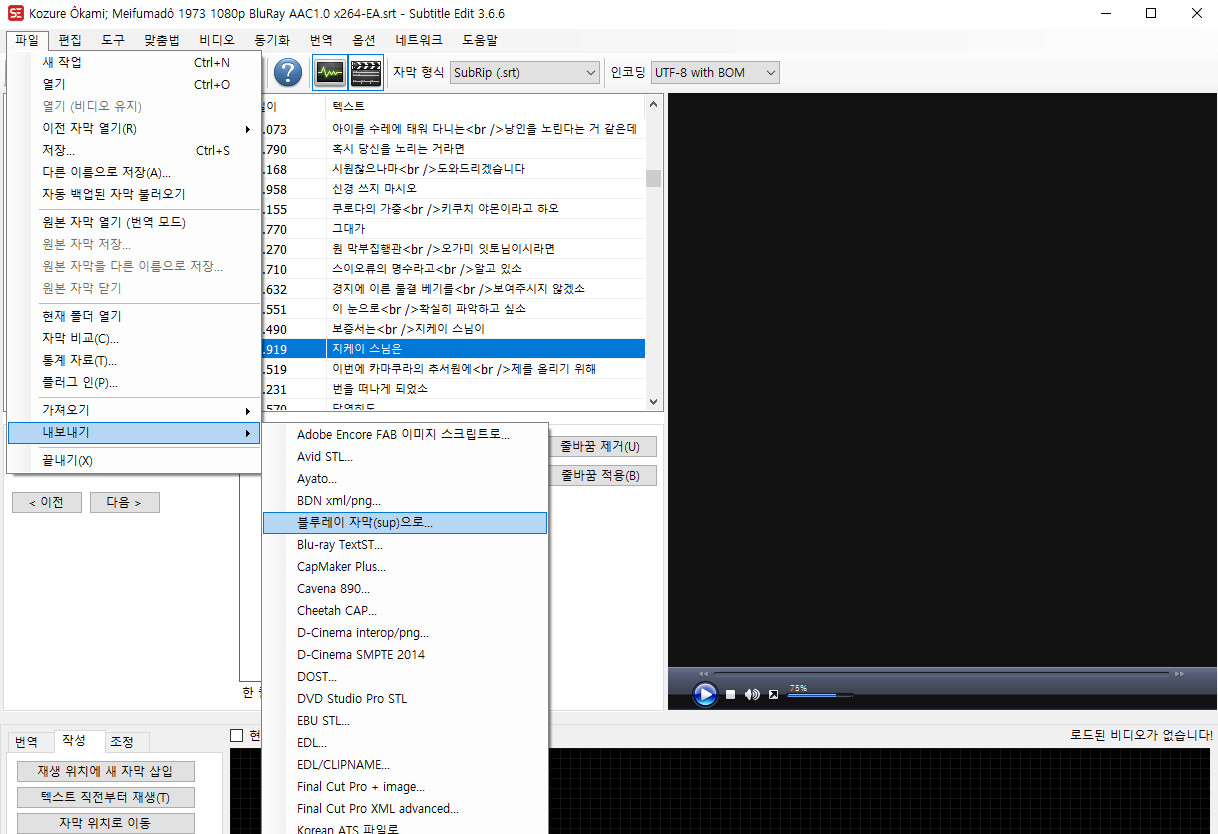The image size is (1218, 834).
Task: Open the 도구 menu
Action: (113, 40)
